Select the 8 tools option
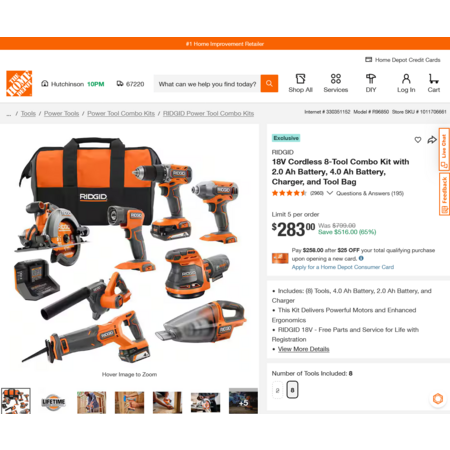Viewport: 450px width, 450px height. pos(292,390)
